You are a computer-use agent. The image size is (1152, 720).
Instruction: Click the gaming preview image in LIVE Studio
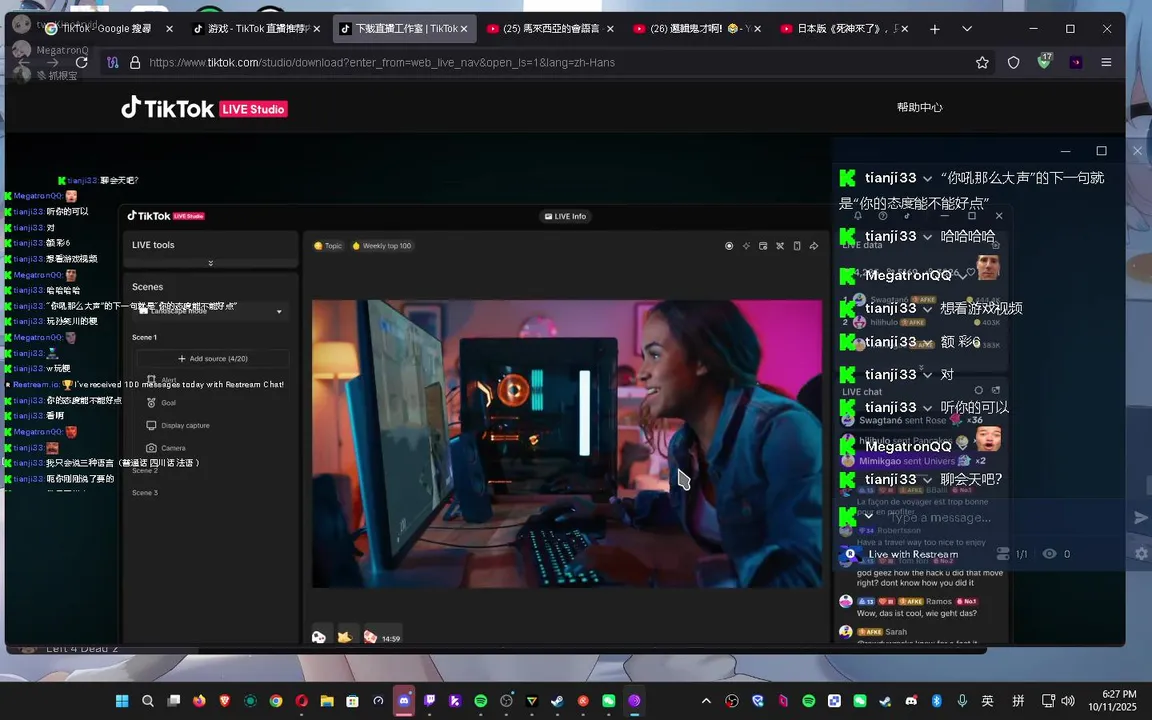pyautogui.click(x=567, y=444)
